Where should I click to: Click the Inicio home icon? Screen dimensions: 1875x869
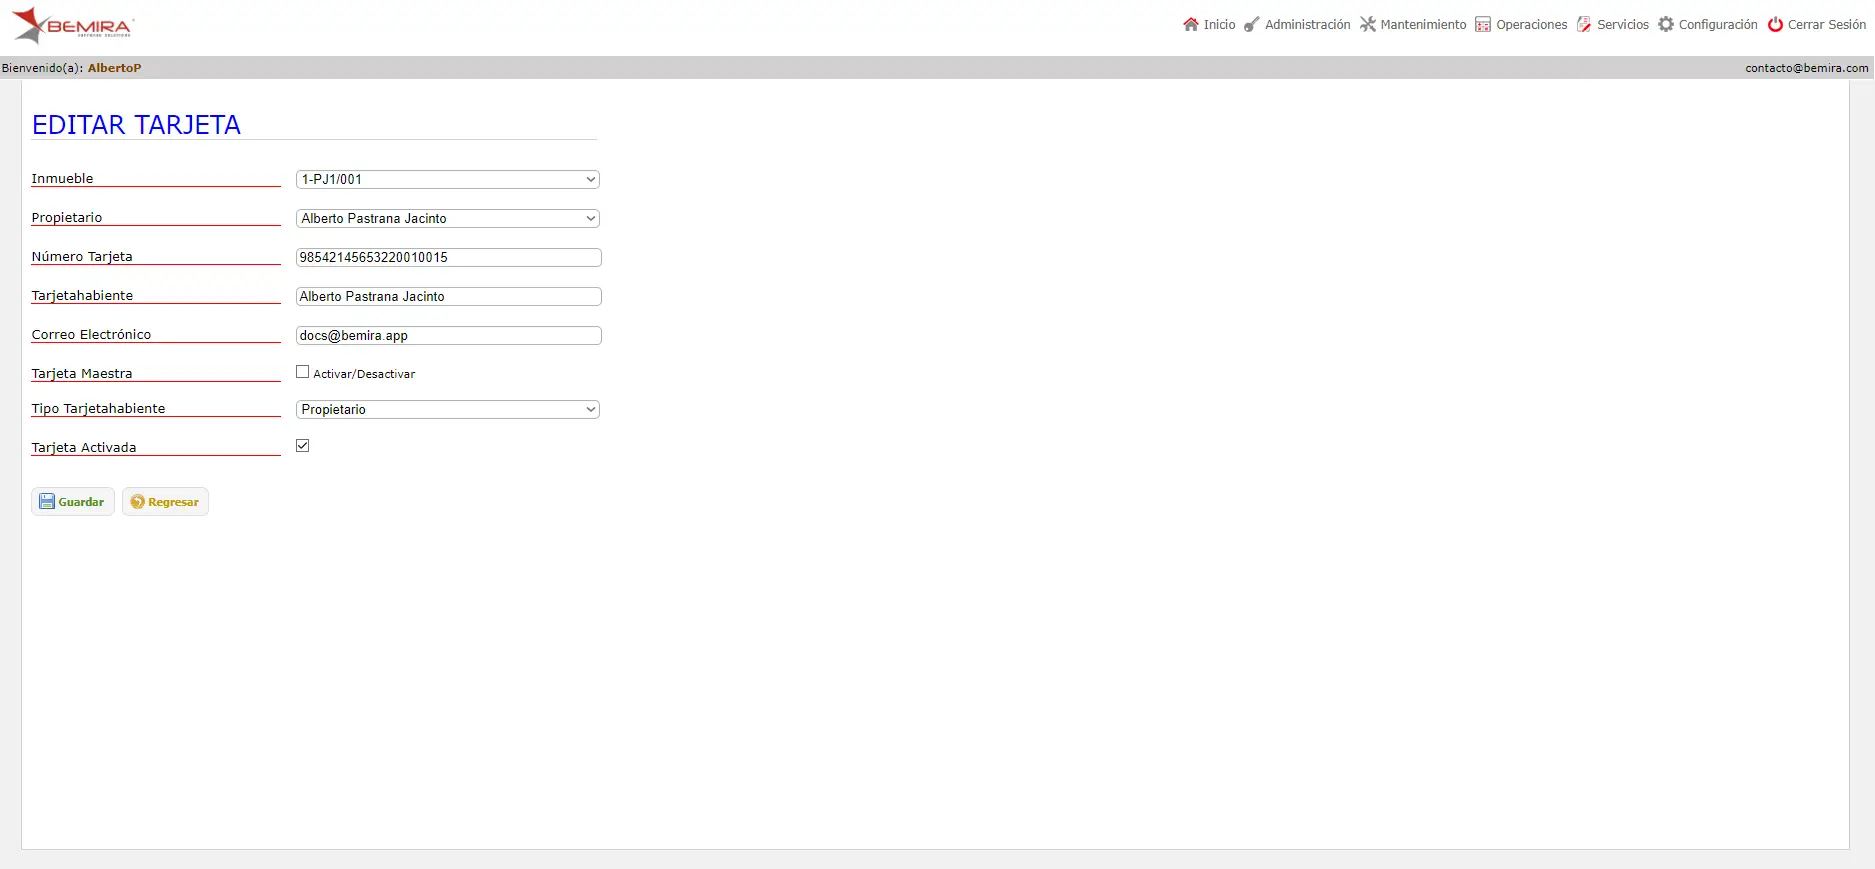[x=1190, y=25]
